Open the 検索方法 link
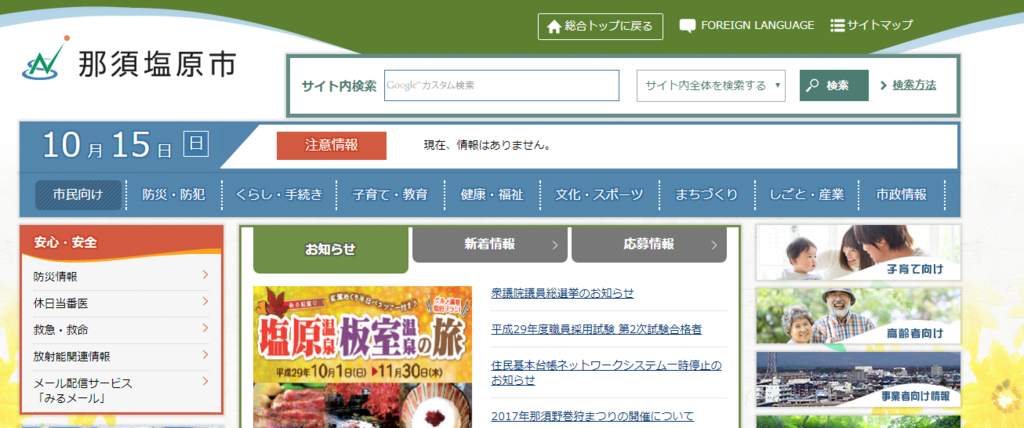The width and height of the screenshot is (1024, 428). point(914,85)
